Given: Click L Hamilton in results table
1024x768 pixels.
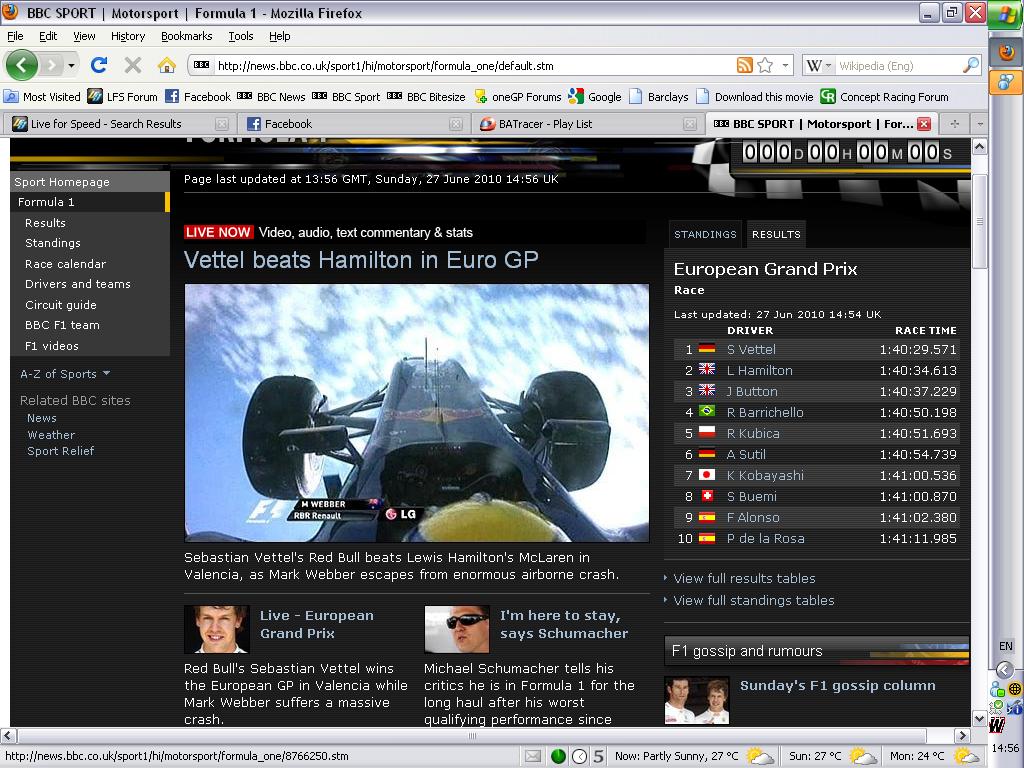Looking at the screenshot, I should click(760, 370).
